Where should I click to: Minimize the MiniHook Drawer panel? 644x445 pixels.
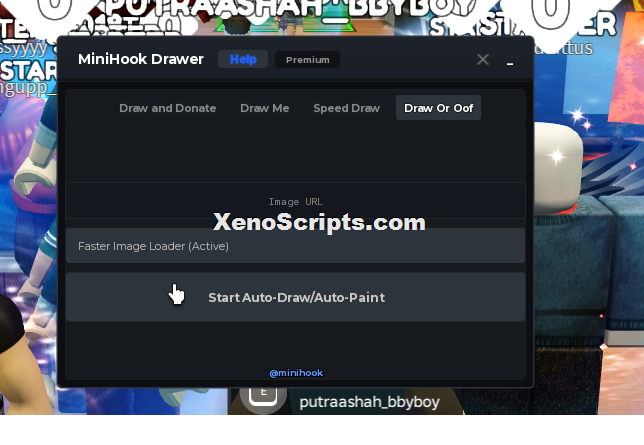[510, 63]
